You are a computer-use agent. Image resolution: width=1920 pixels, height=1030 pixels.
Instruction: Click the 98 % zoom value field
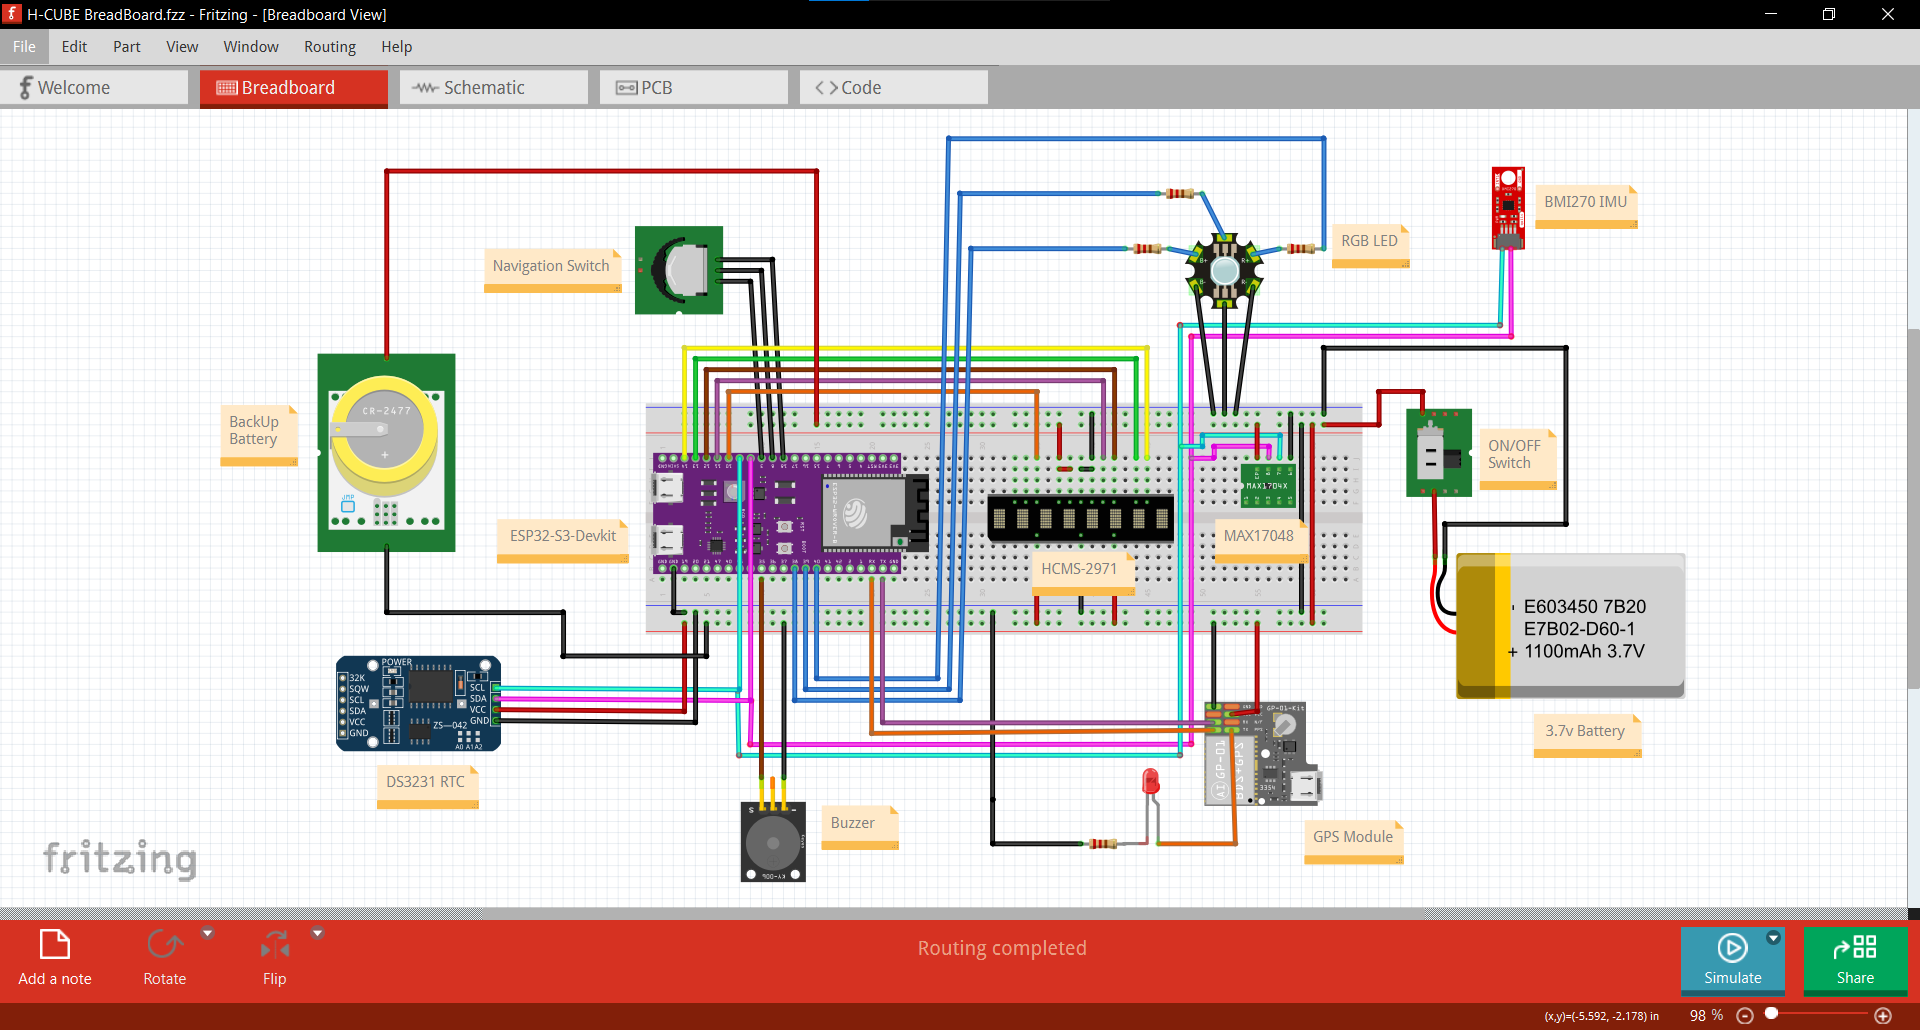pos(1706,1015)
